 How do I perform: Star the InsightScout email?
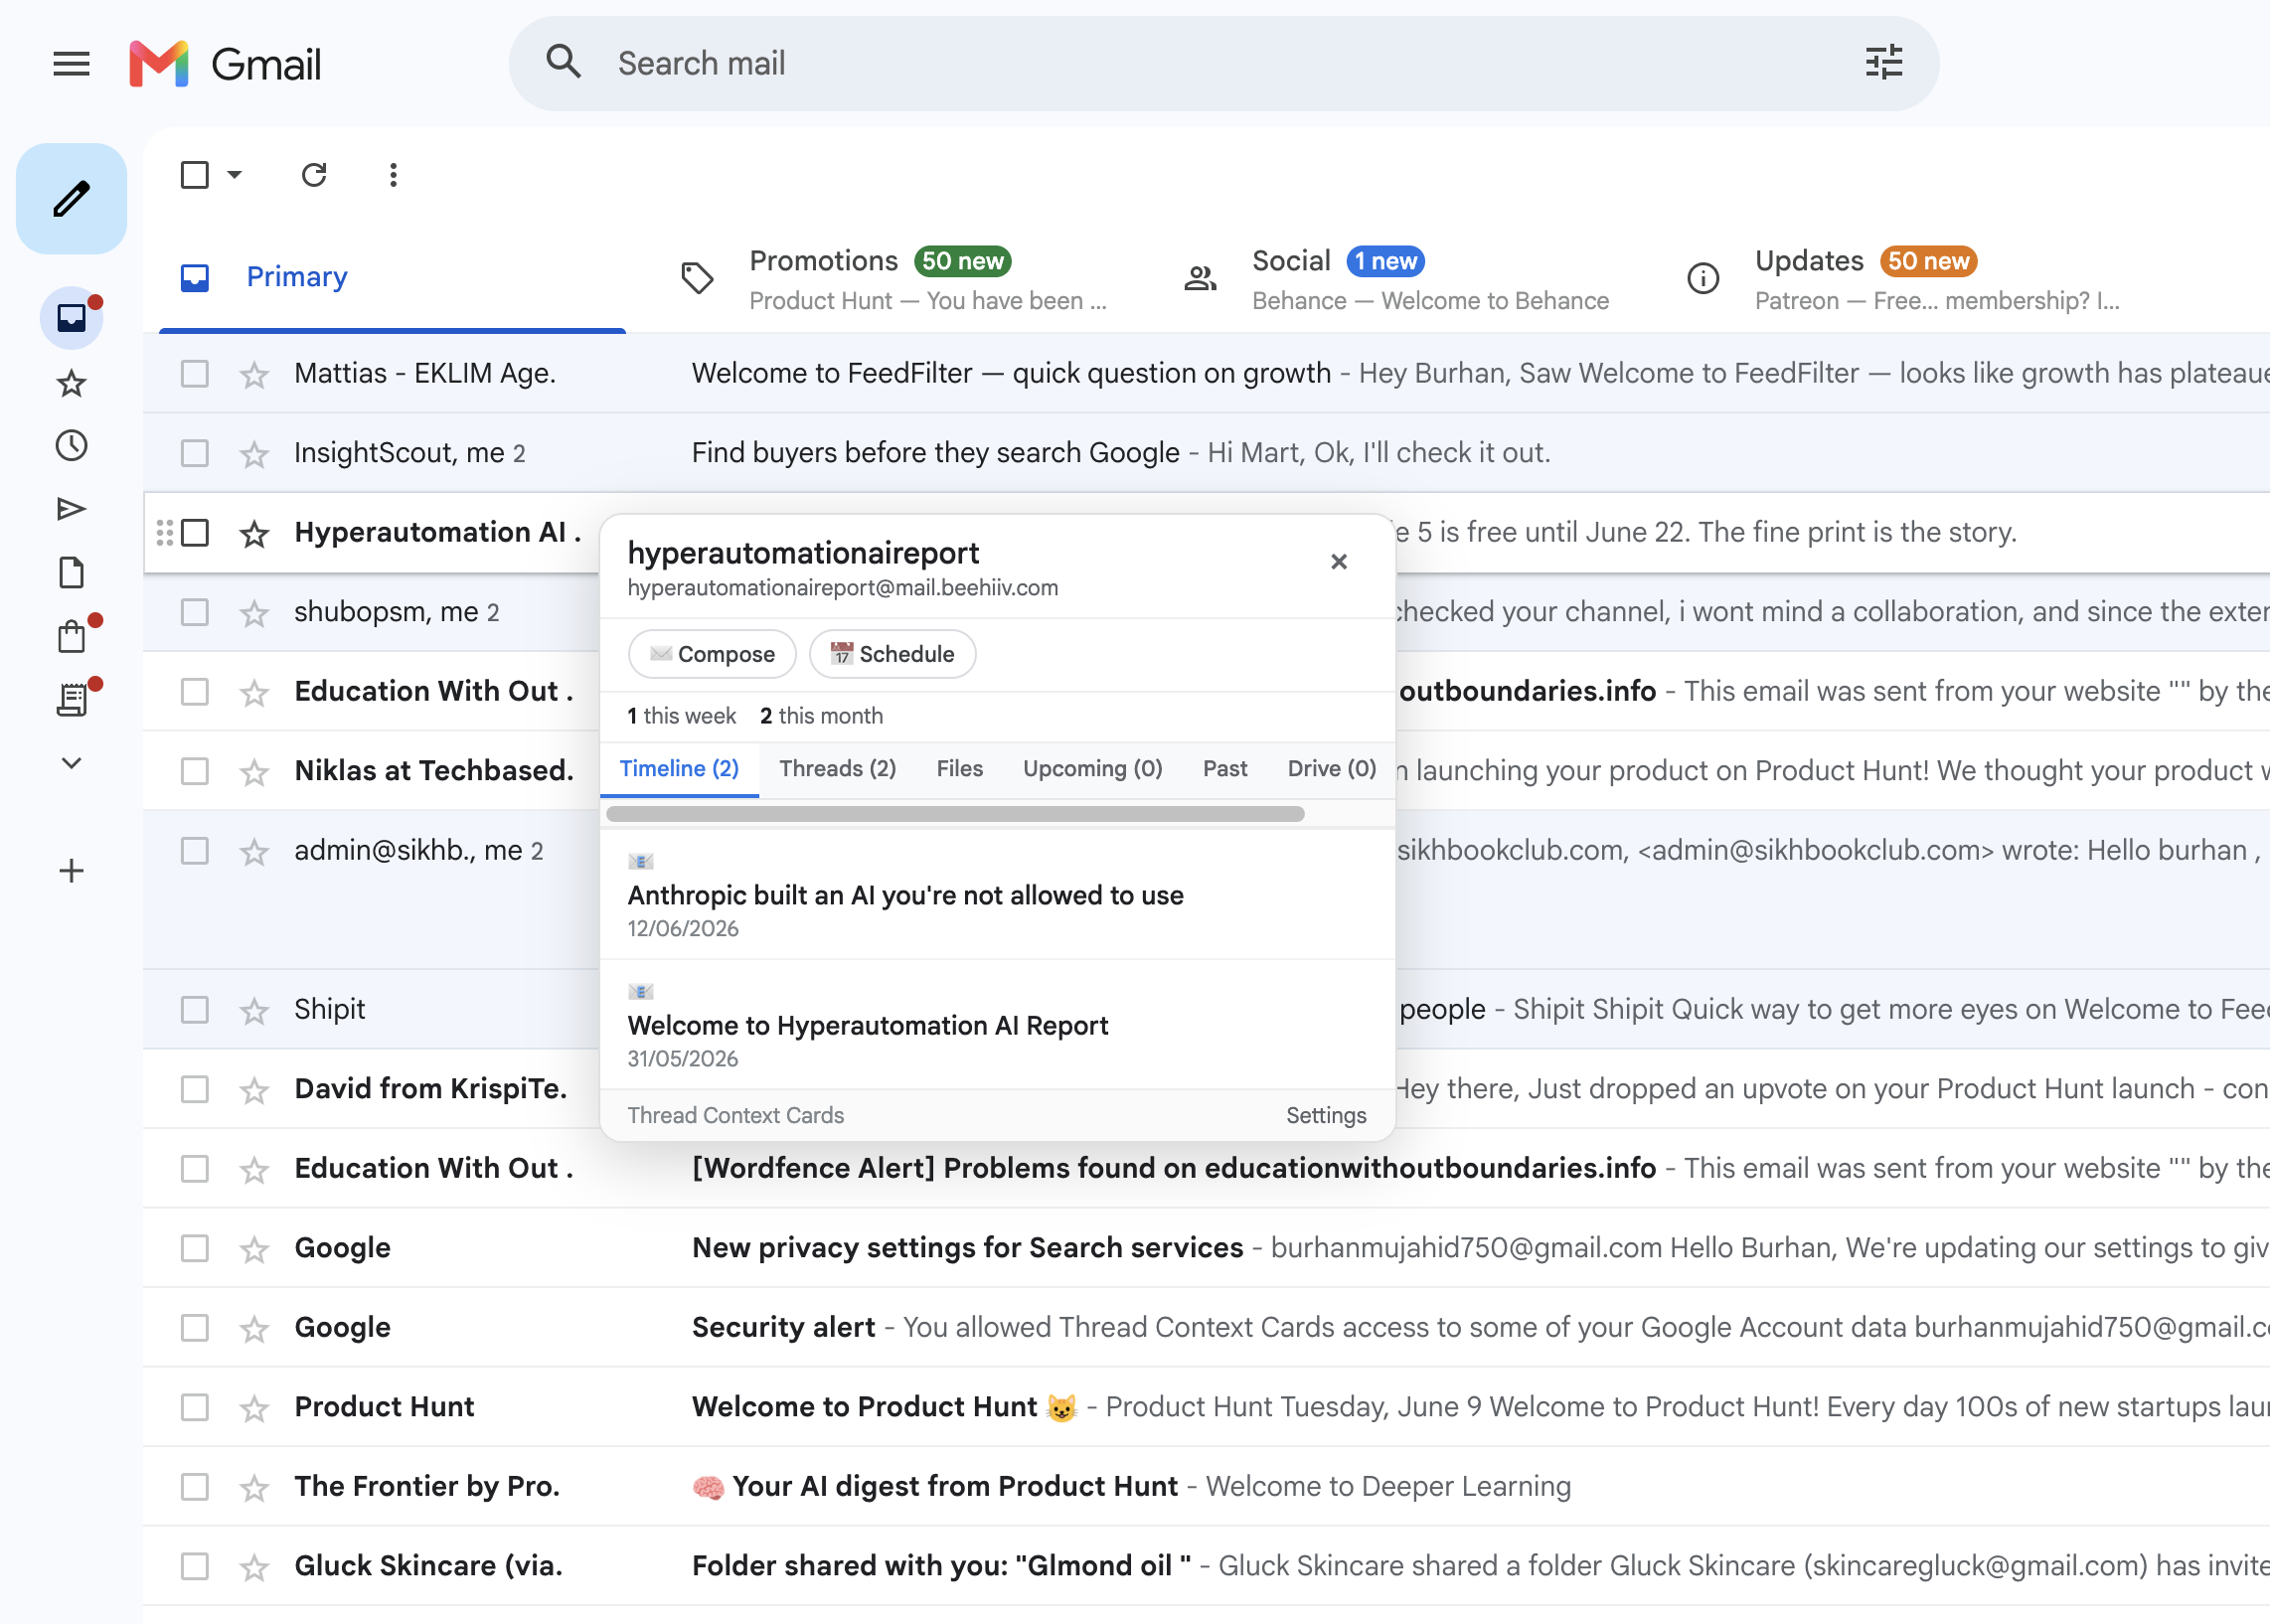click(x=254, y=454)
